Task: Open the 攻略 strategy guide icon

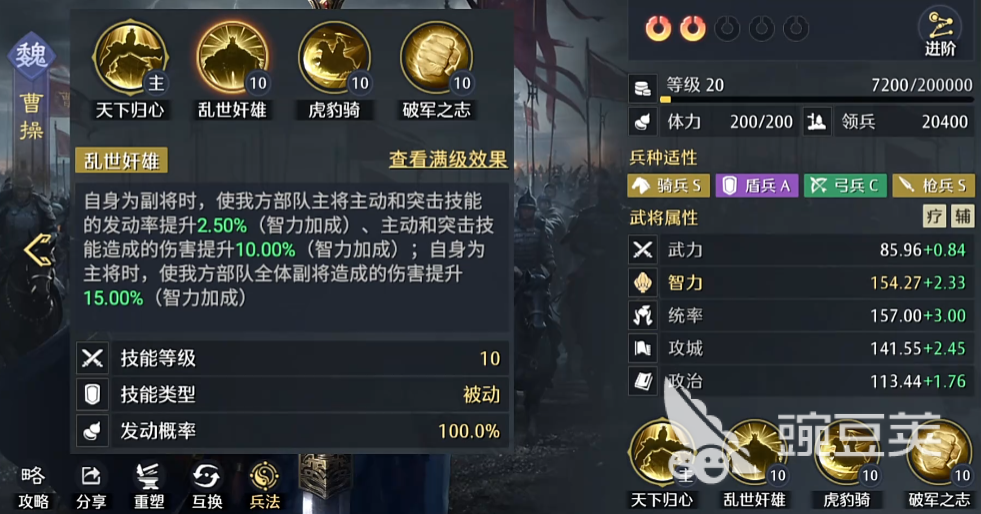Action: [x=33, y=488]
